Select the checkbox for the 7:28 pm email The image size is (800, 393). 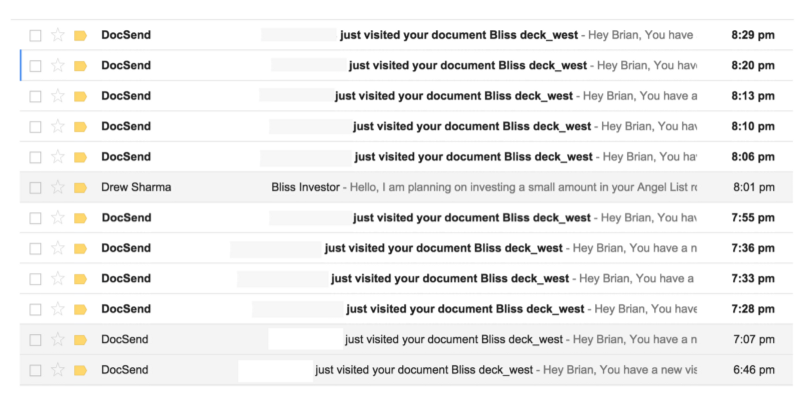coord(35,310)
